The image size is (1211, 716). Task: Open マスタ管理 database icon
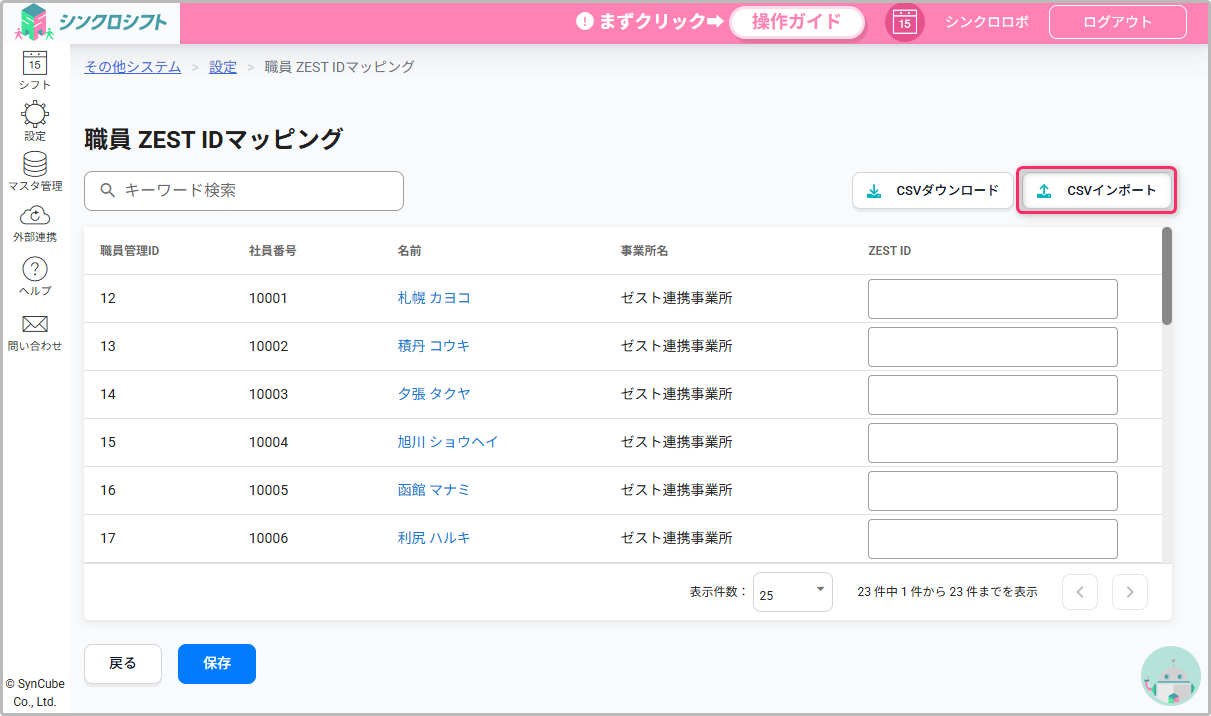pyautogui.click(x=35, y=166)
